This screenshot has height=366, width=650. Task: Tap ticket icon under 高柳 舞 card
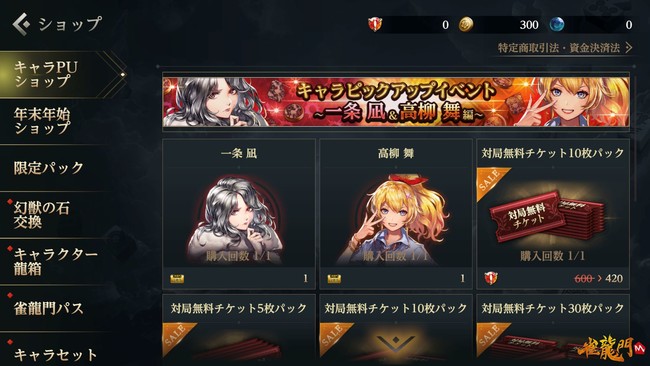[x=334, y=279]
